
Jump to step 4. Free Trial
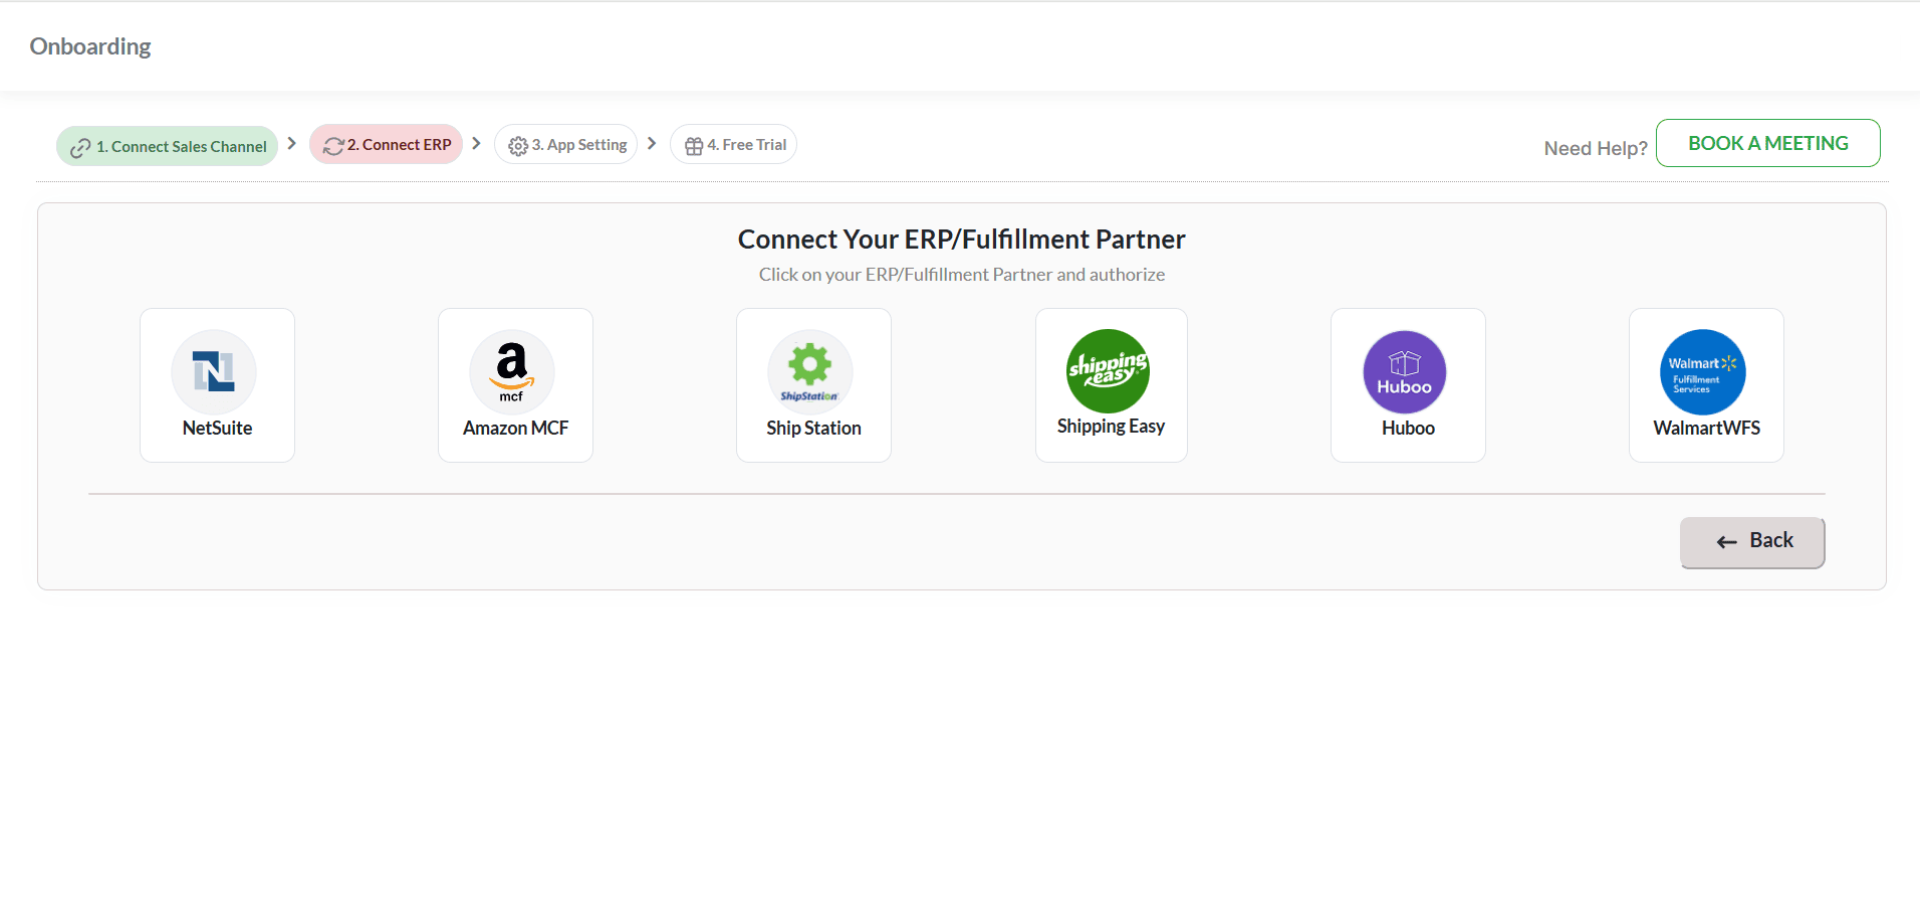[x=733, y=144]
